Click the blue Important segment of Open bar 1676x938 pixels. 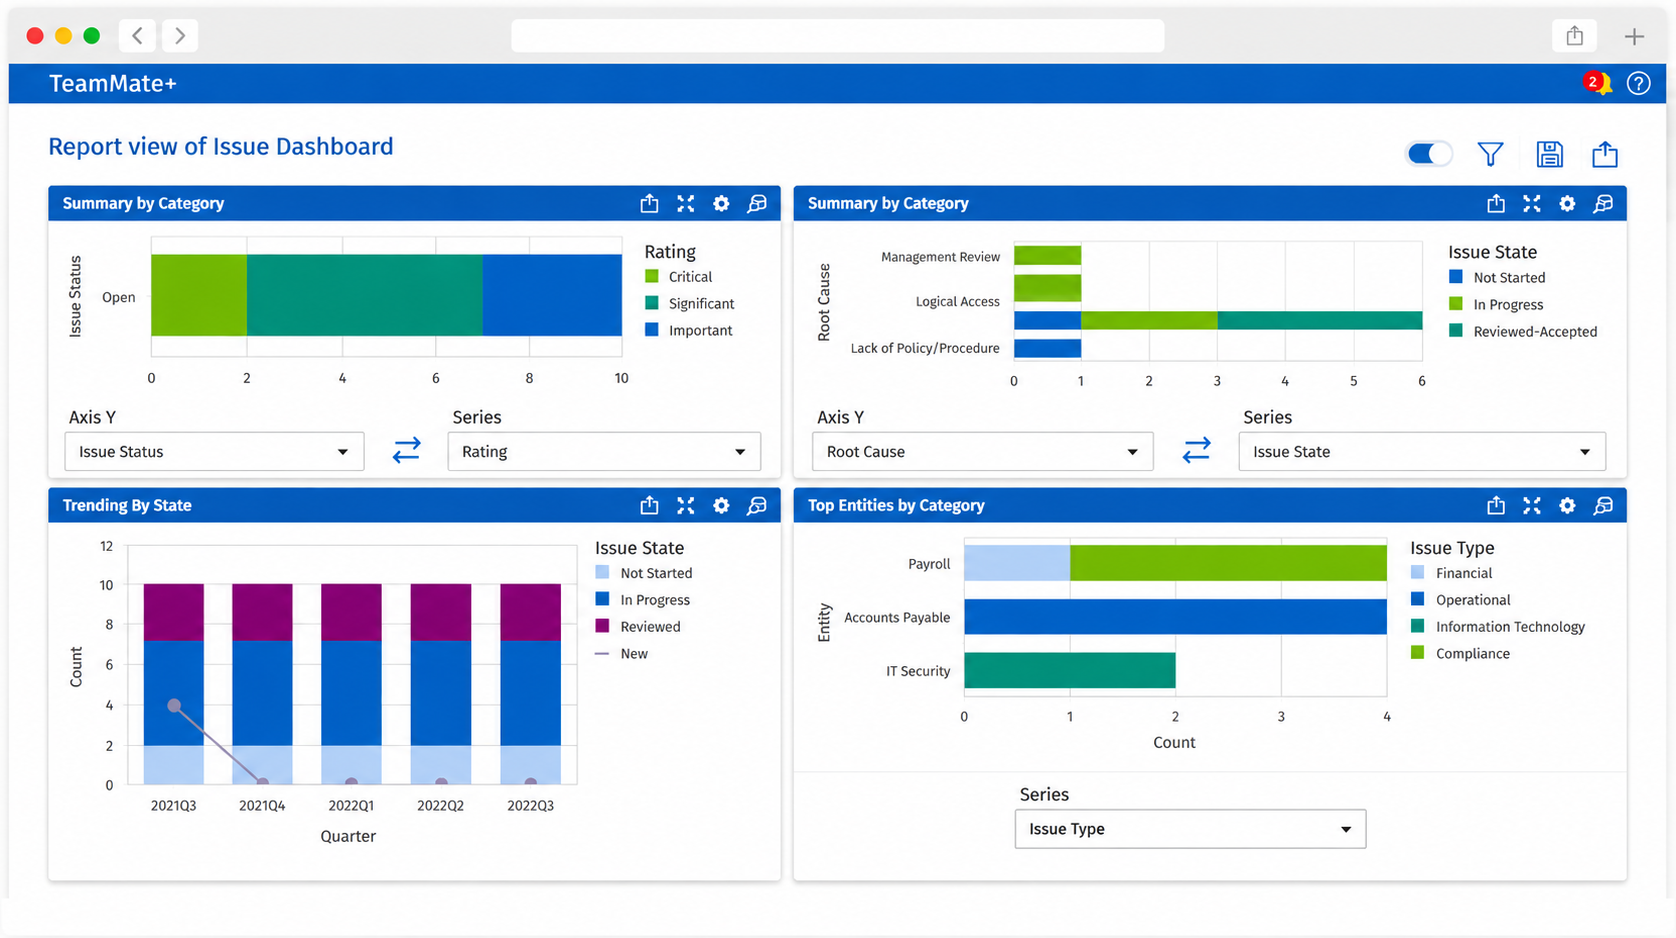(552, 295)
